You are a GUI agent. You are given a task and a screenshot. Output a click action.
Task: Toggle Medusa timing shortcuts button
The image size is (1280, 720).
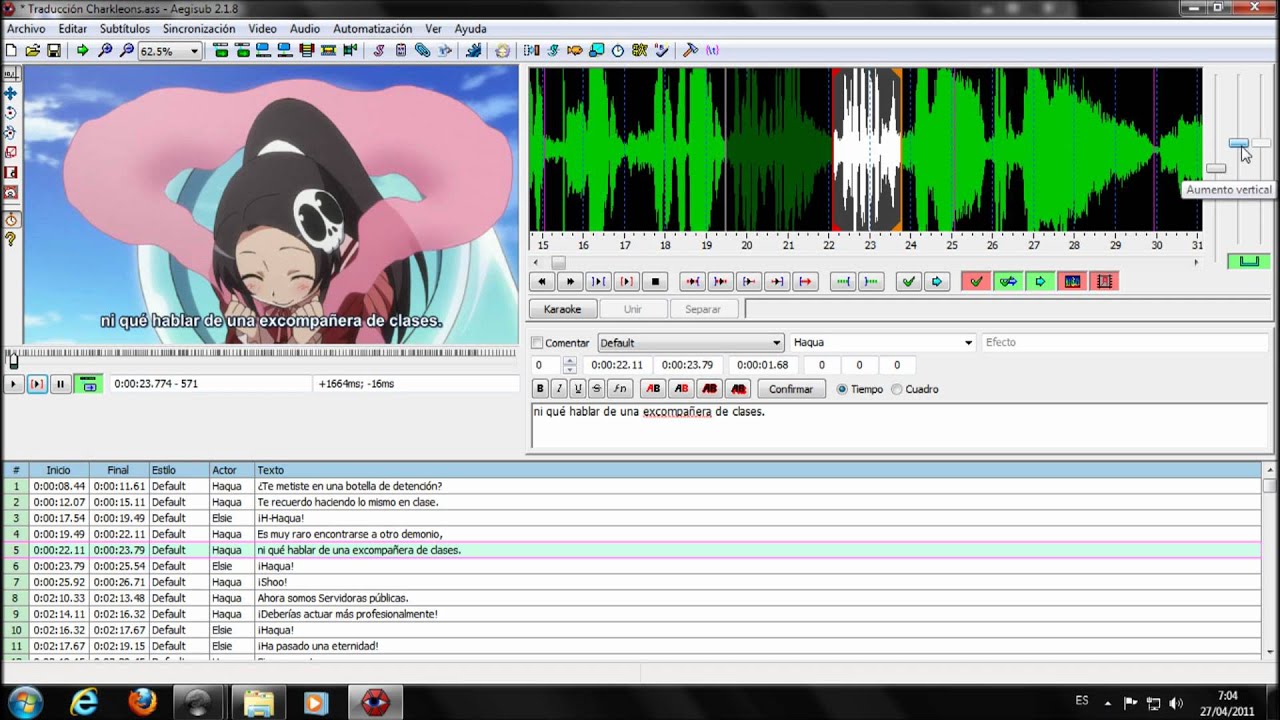1104,282
